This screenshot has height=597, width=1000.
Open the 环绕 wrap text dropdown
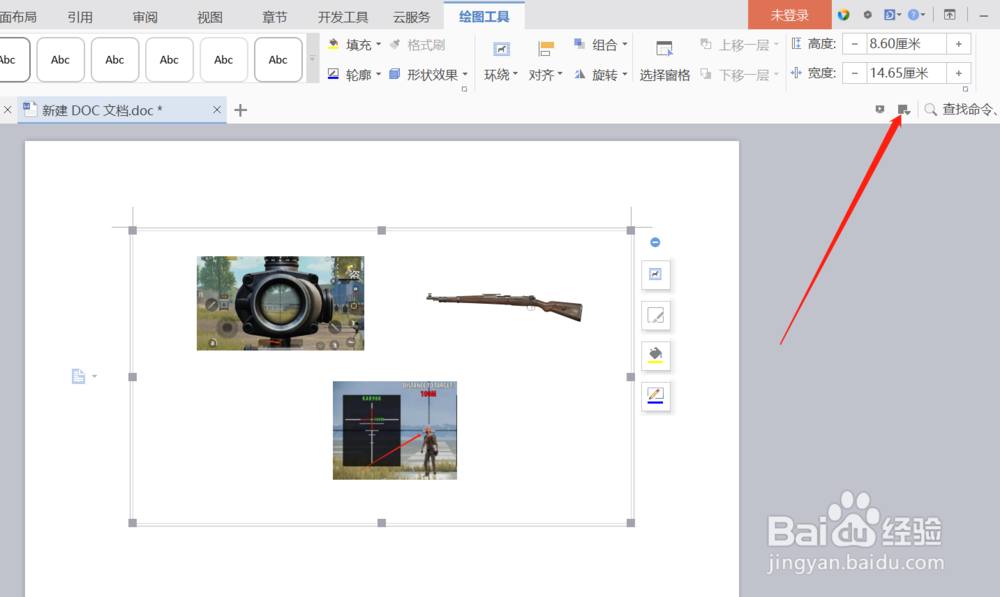[501, 61]
